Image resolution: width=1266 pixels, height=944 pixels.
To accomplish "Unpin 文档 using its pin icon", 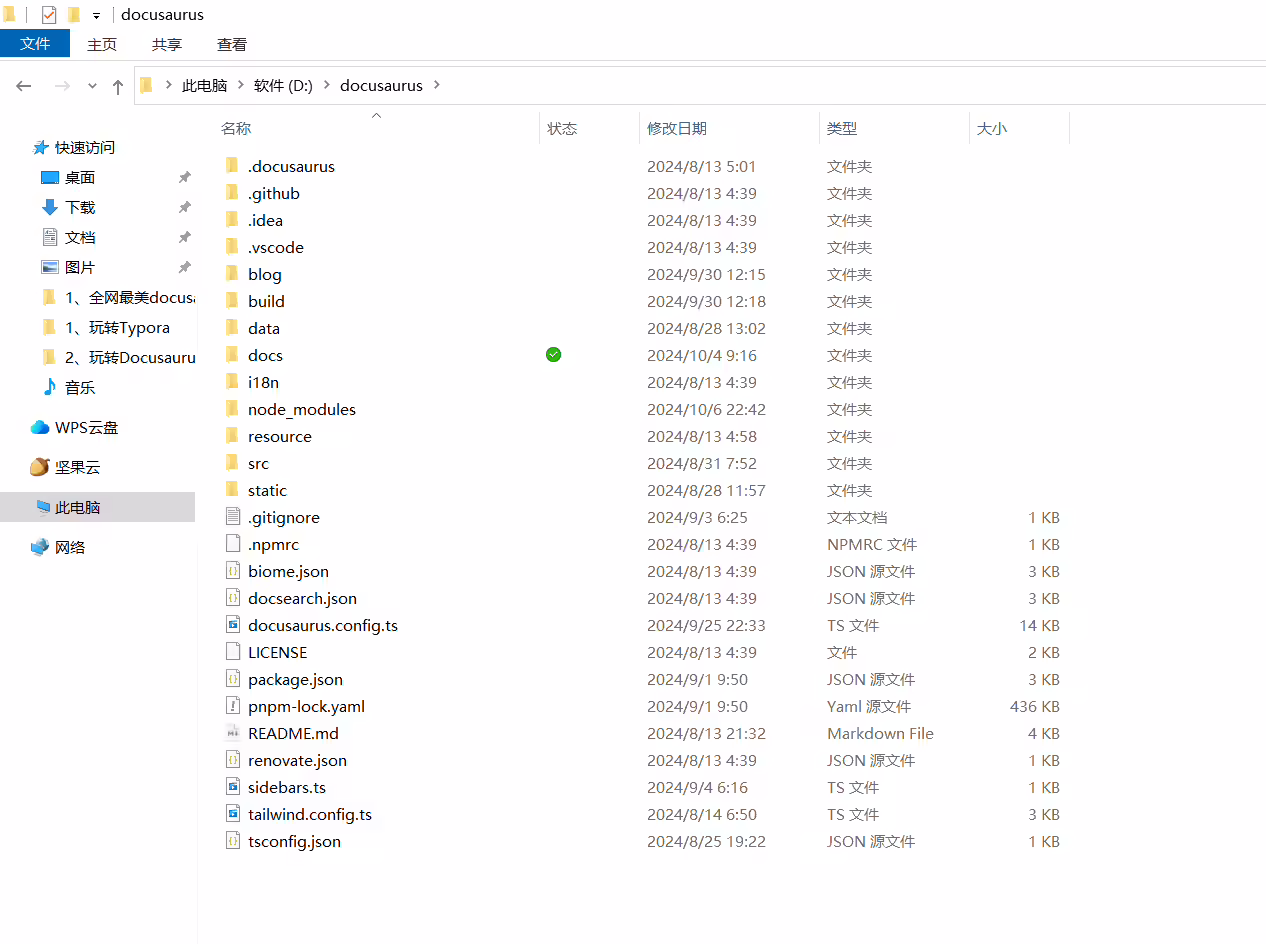I will pos(184,237).
